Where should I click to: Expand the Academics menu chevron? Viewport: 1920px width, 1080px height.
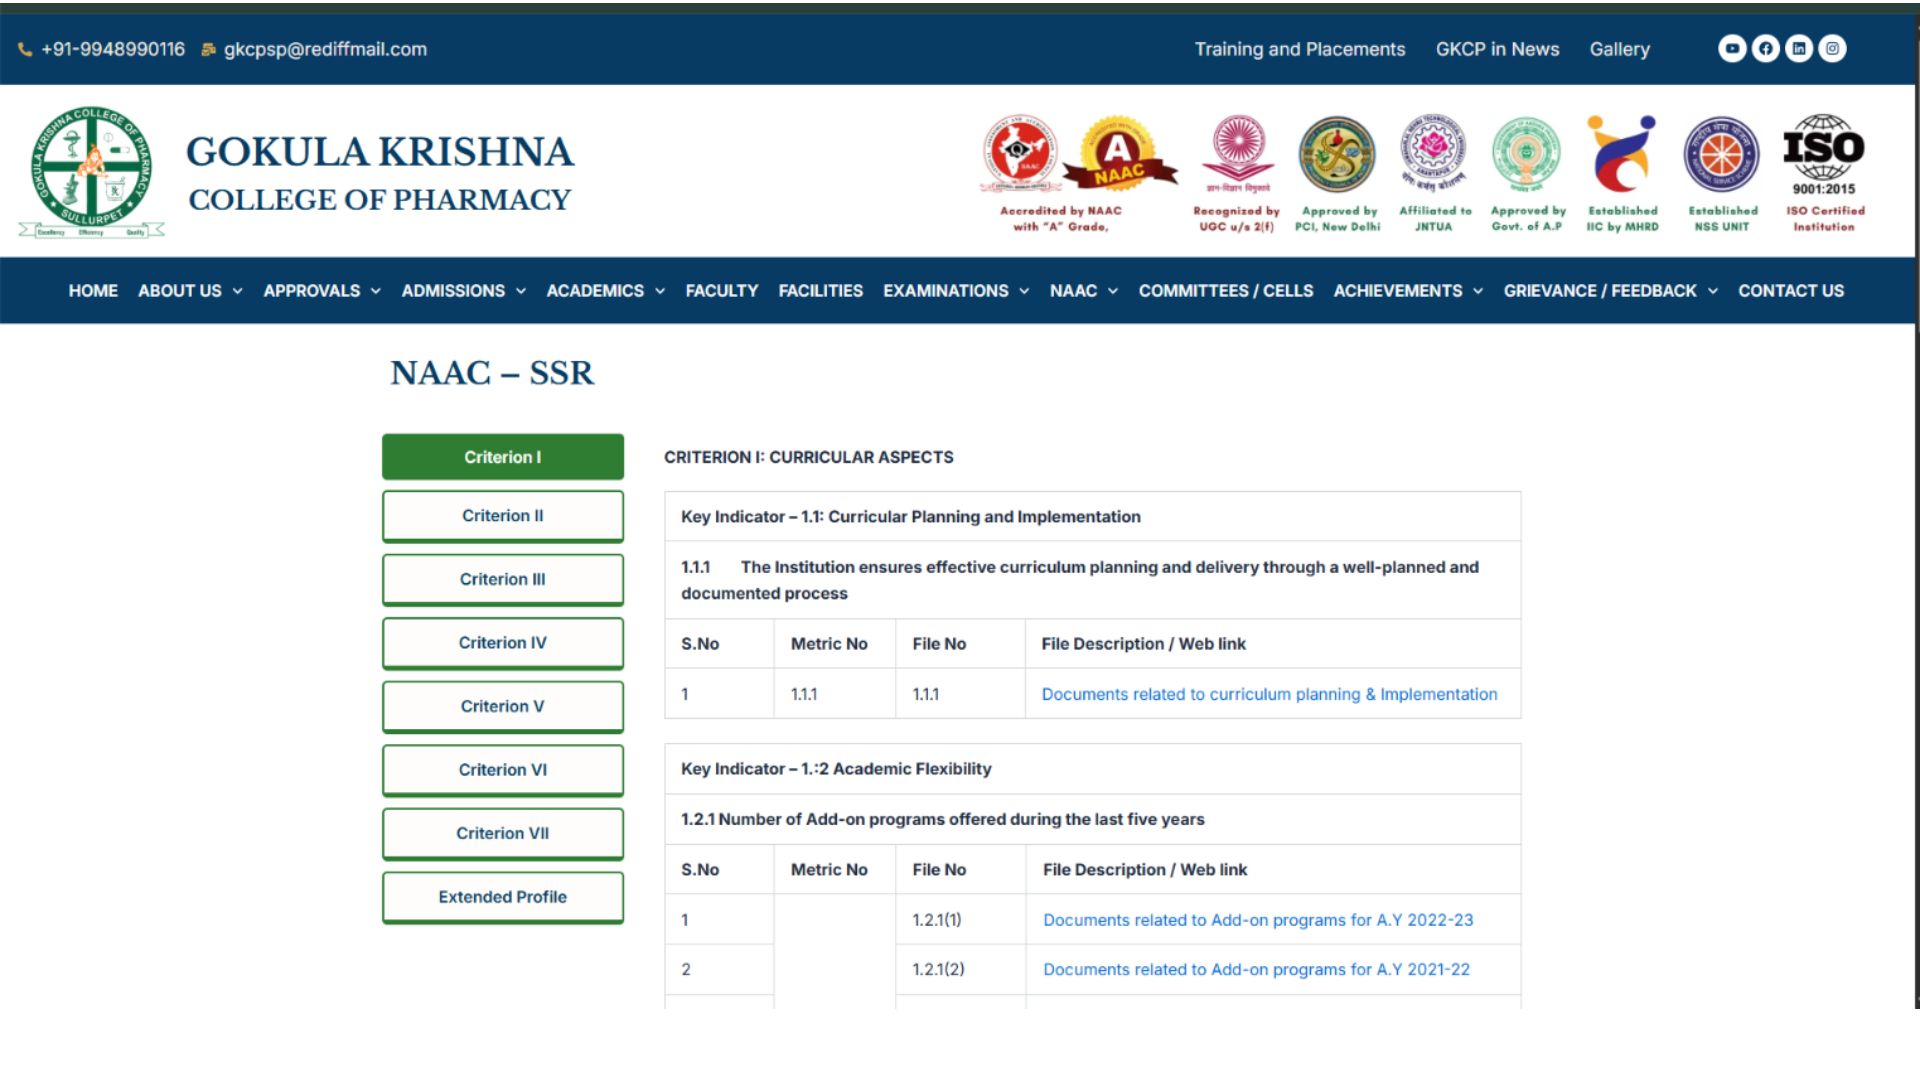coord(660,291)
